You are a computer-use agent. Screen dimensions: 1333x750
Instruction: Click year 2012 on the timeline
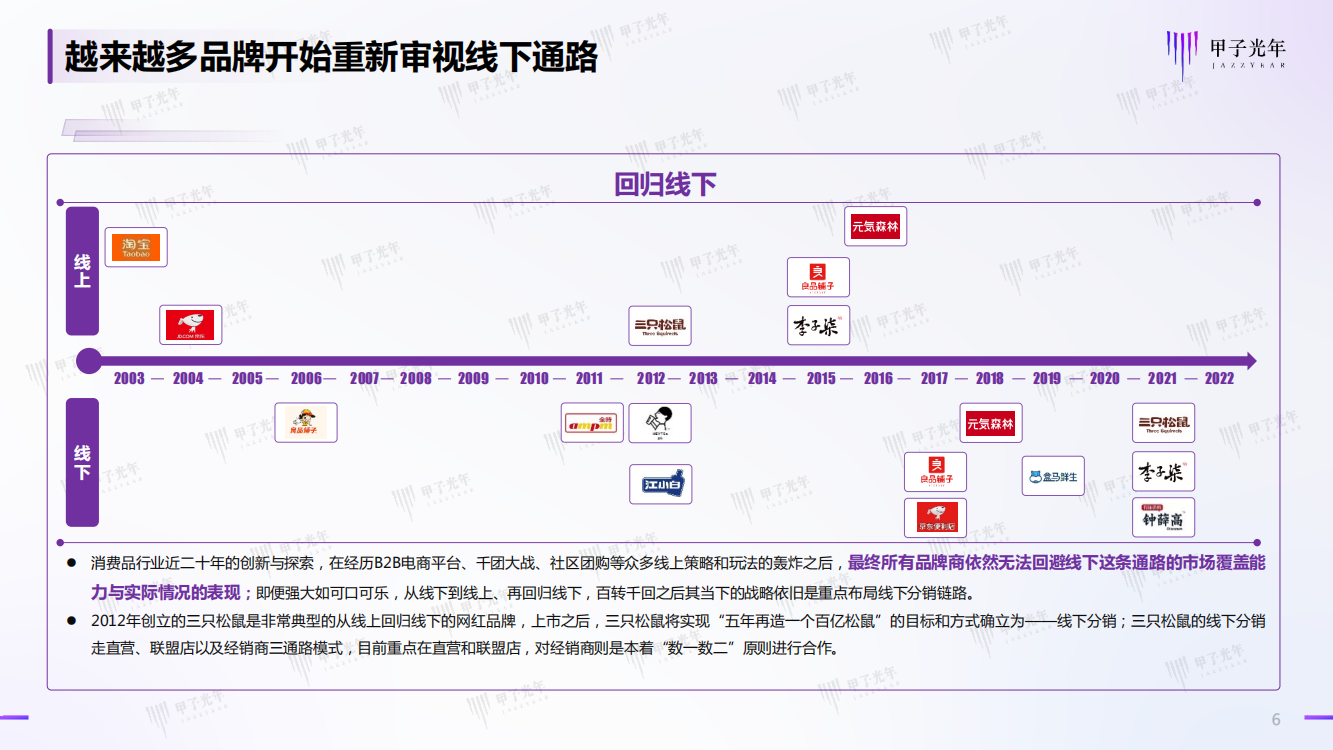point(651,378)
